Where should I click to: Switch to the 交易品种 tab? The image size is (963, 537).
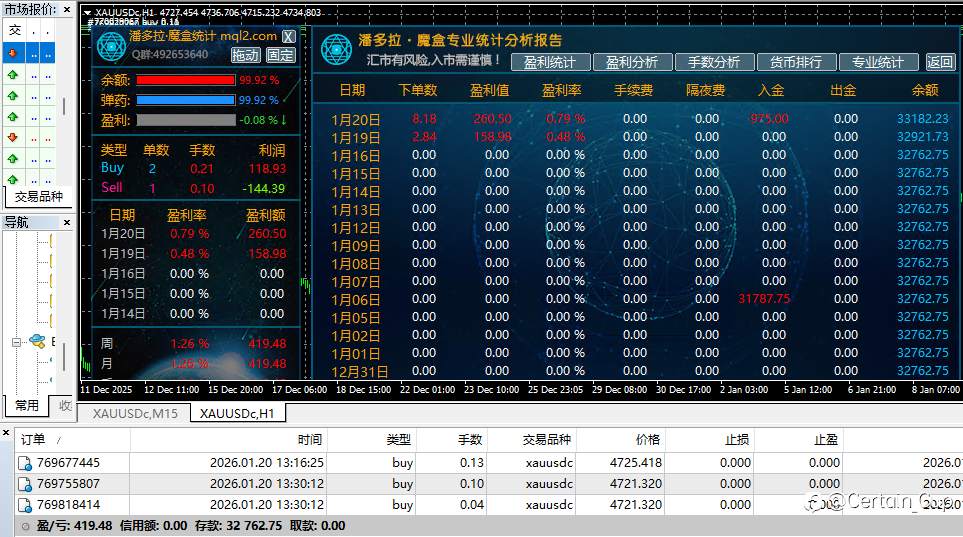(39, 197)
